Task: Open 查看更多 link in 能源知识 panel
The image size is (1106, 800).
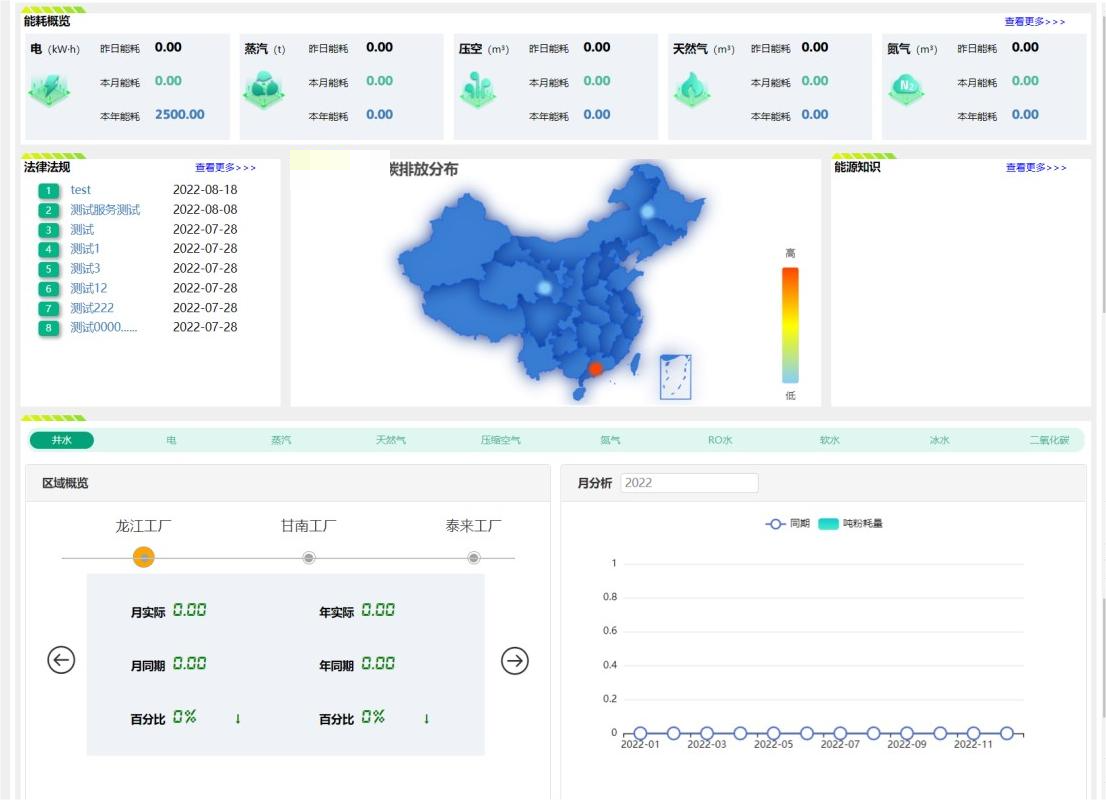Action: pos(1036,168)
